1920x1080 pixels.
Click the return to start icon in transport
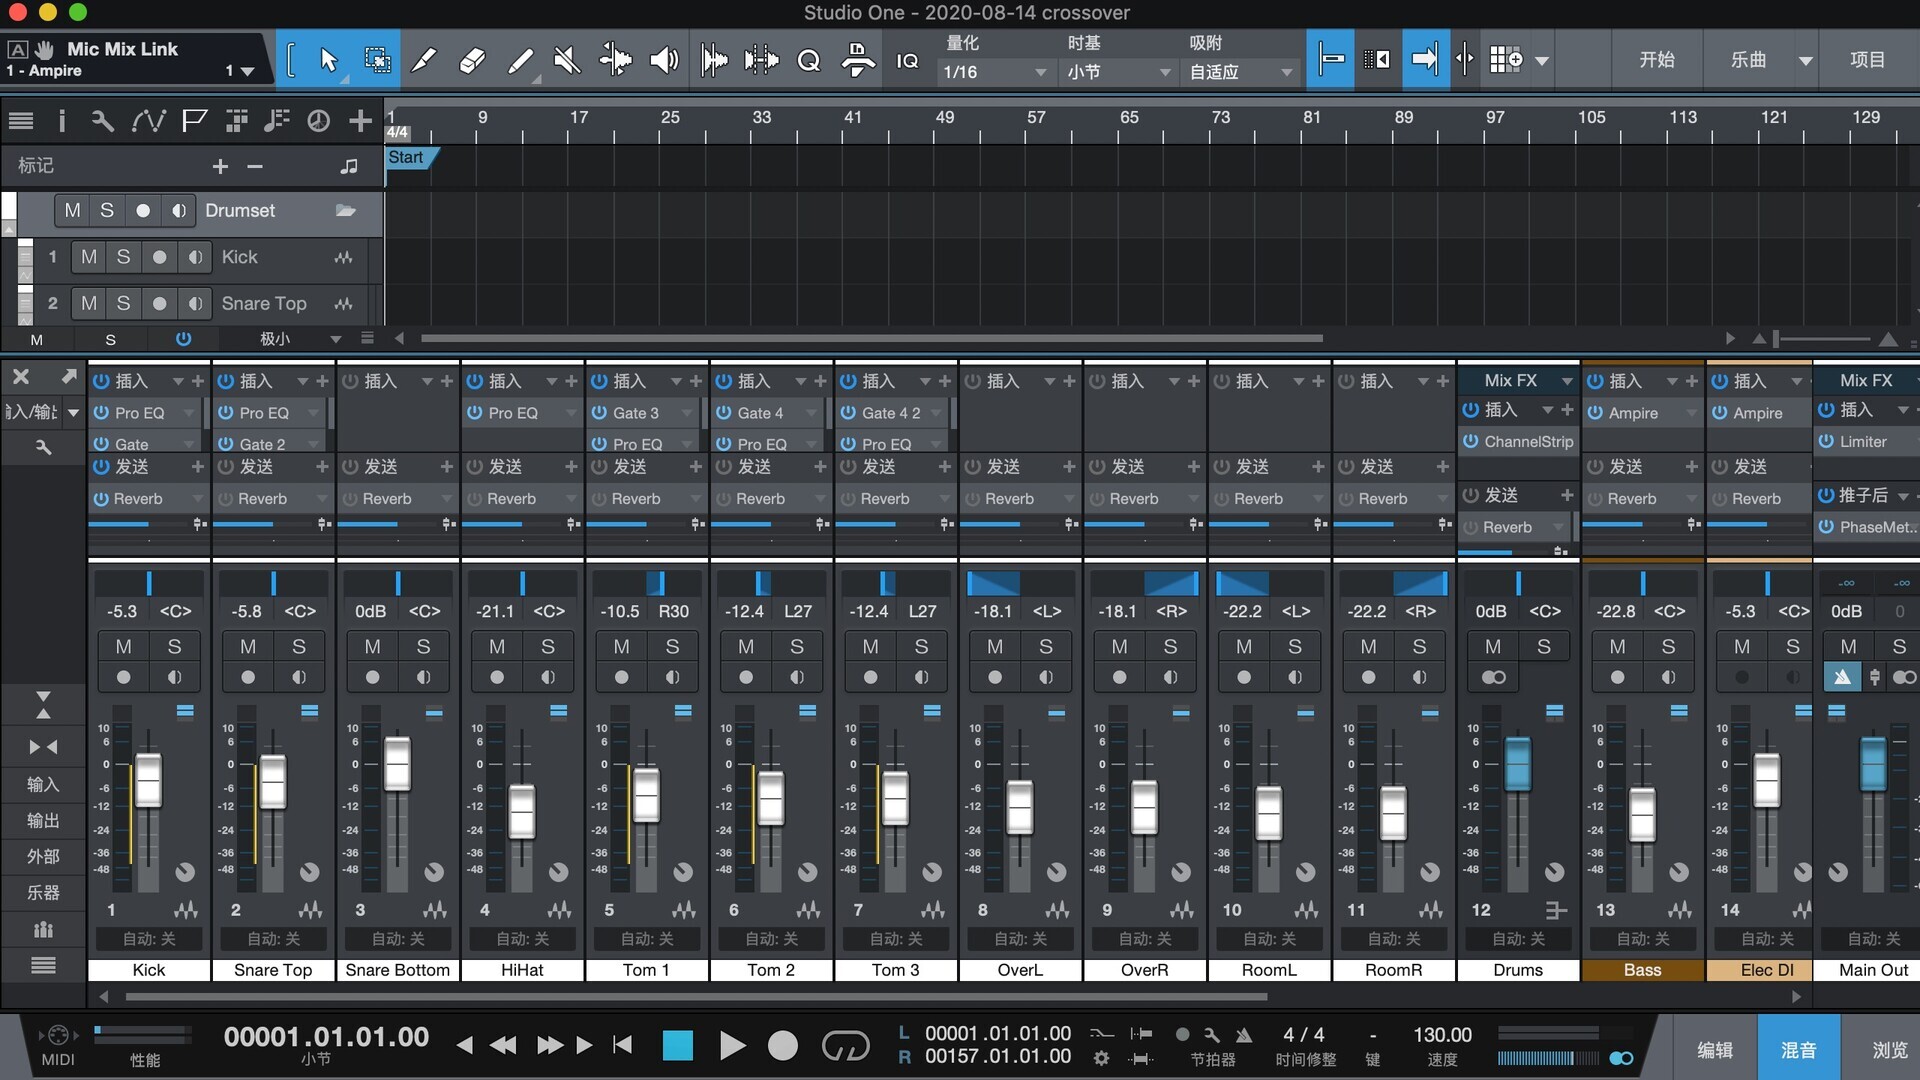pos(622,1046)
